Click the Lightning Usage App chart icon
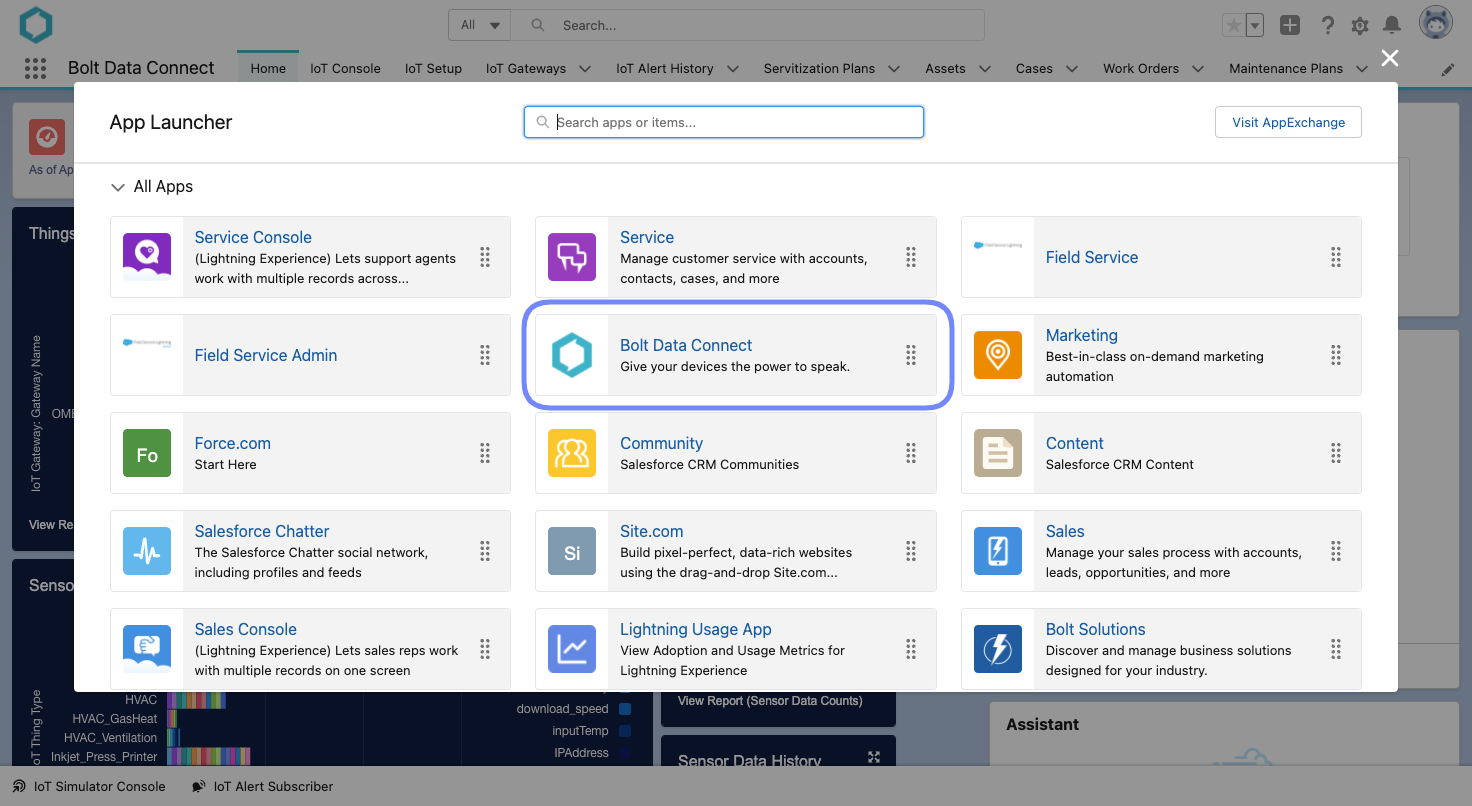The image size is (1472, 806). 572,649
